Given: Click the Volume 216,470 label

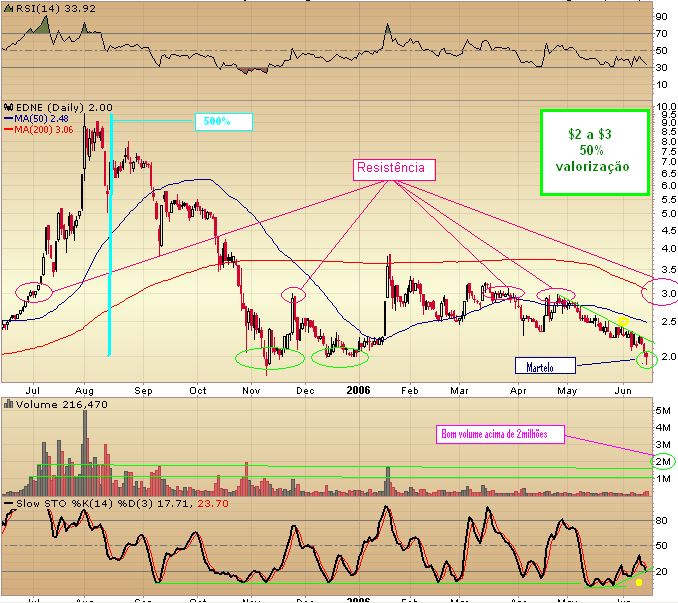Looking at the screenshot, I should 61,405.
